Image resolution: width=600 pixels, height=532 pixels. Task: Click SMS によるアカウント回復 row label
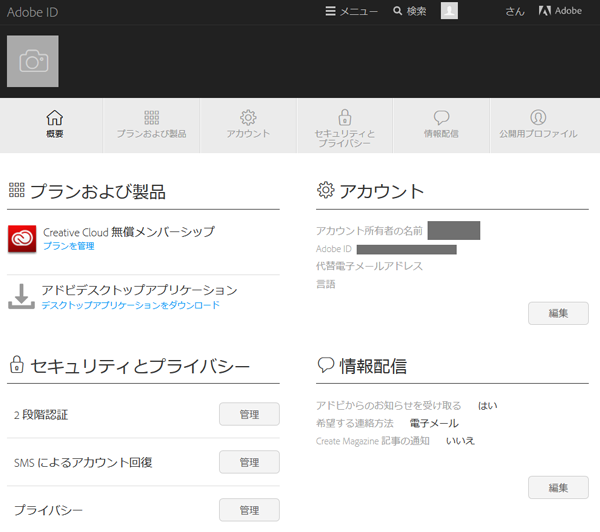(x=83, y=463)
